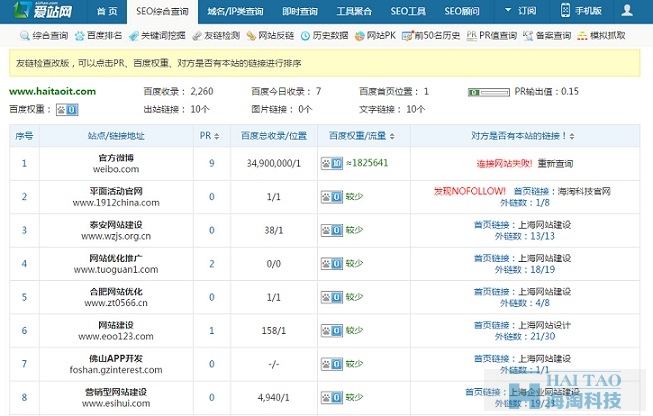Open www.zt0566.cn link

[x=116, y=303]
